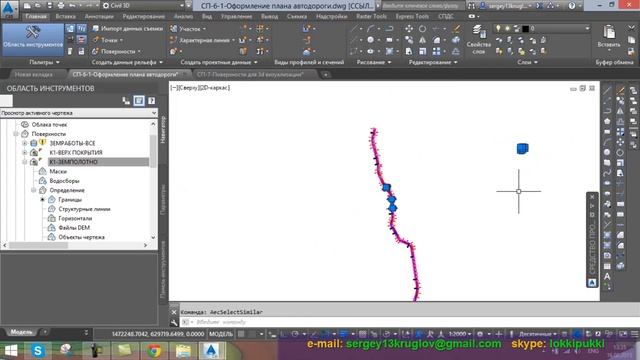Switch to the СП-7 Поверхности drawing tab
The width and height of the screenshot is (640, 360).
tap(250, 74)
